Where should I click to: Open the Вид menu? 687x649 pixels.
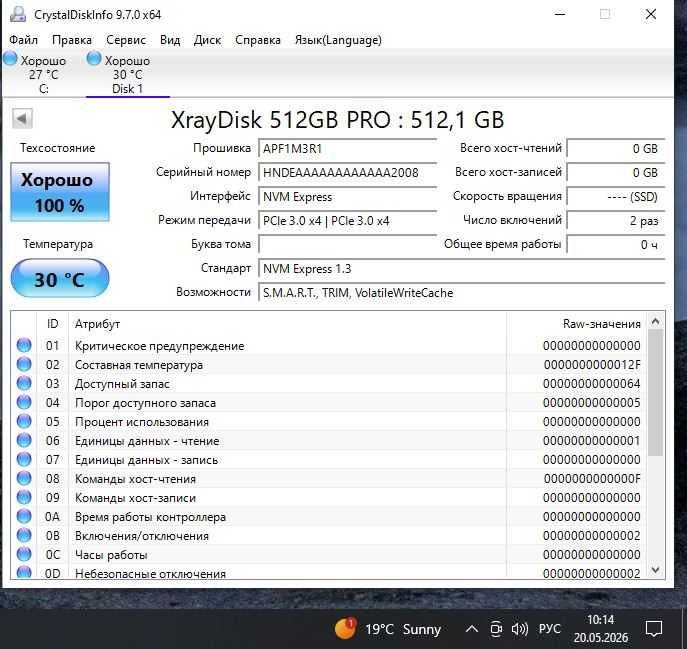pos(170,40)
